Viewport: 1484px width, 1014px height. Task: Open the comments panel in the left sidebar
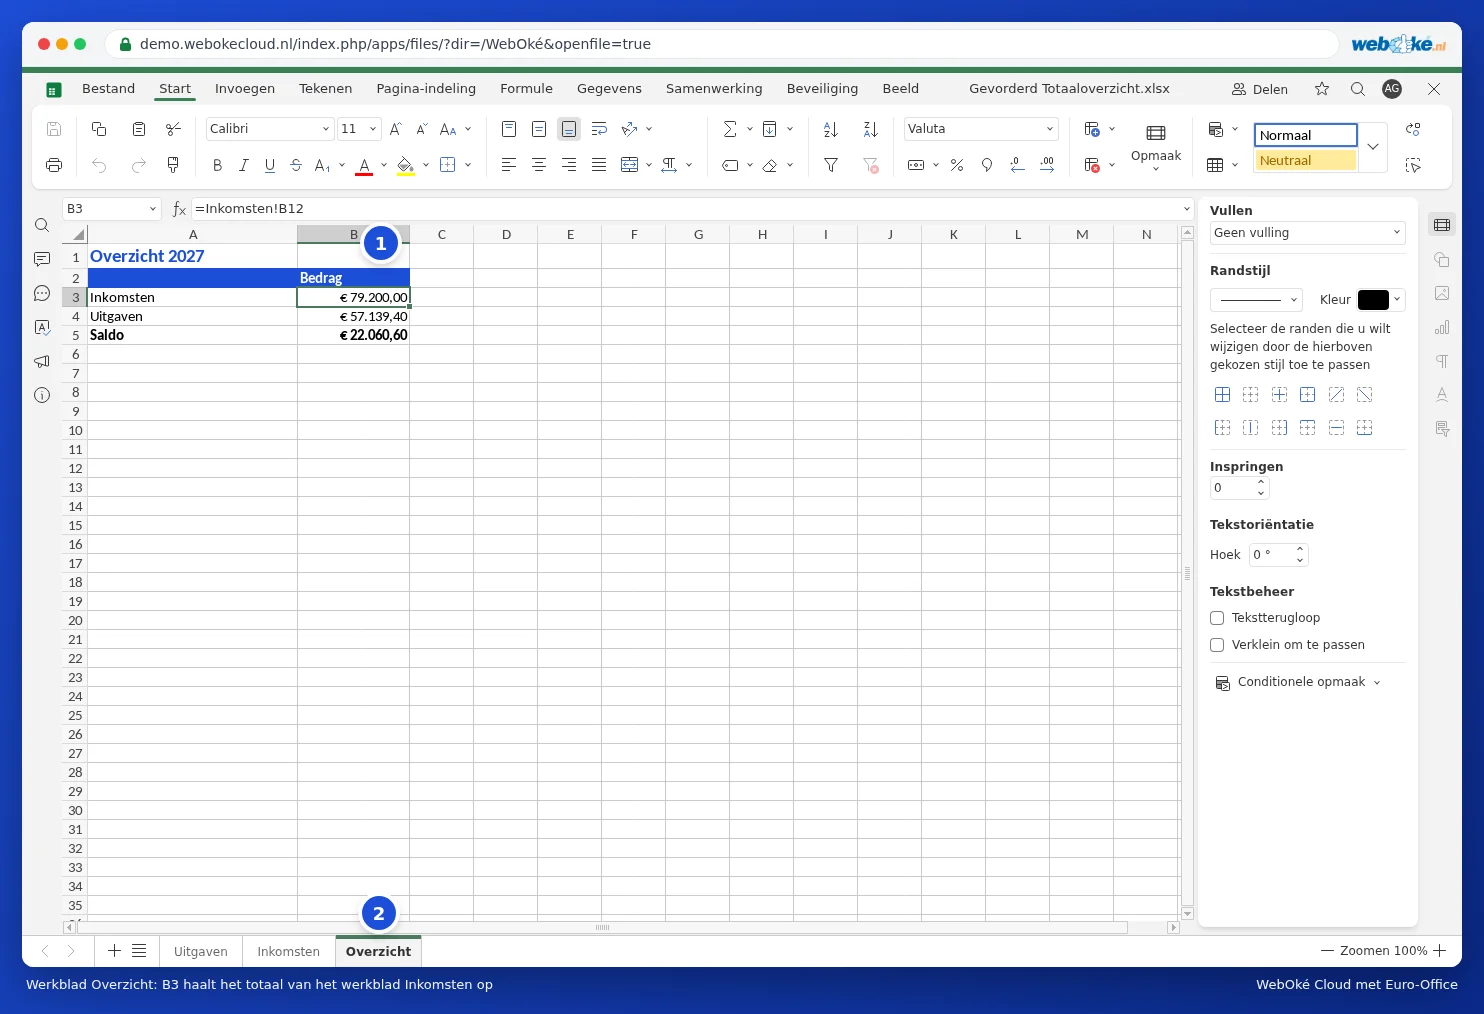tap(42, 259)
